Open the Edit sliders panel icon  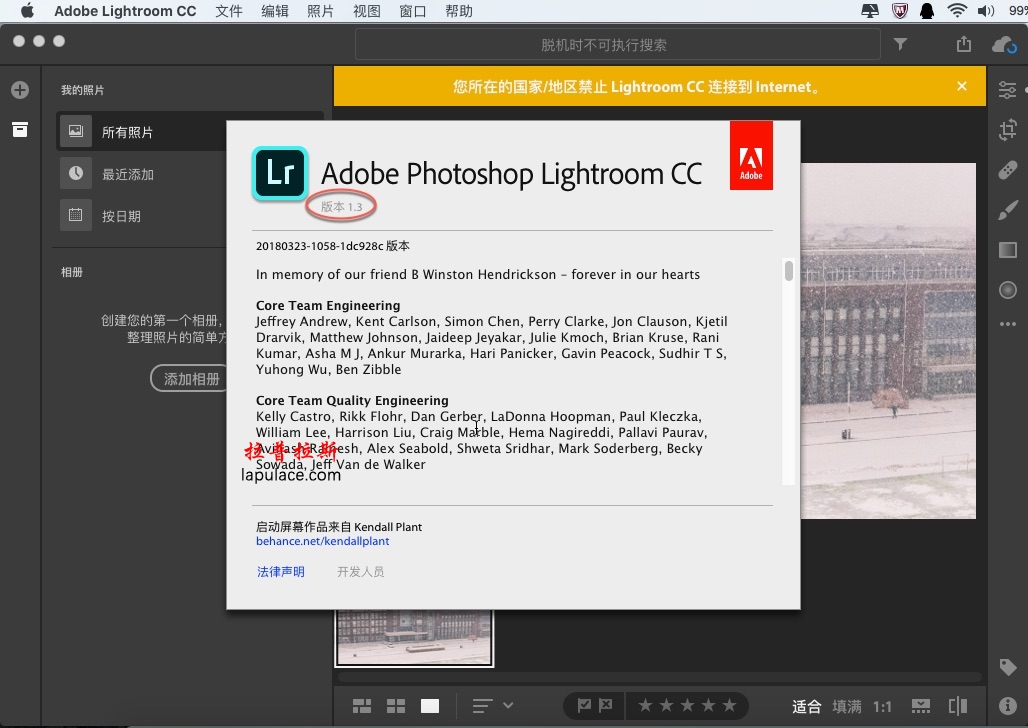(1008, 90)
